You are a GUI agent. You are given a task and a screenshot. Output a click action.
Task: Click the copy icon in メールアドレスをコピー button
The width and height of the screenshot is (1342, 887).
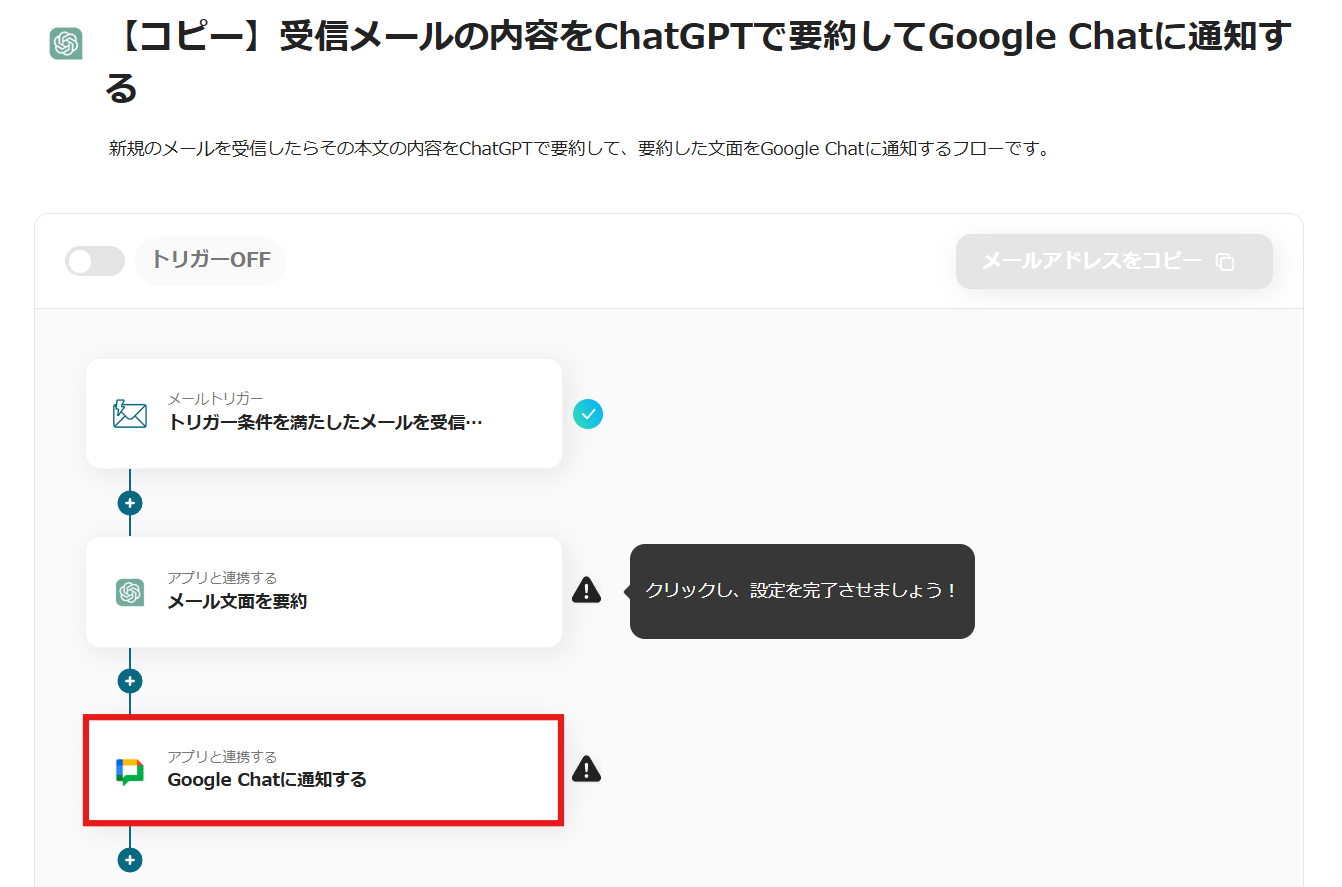1225,262
